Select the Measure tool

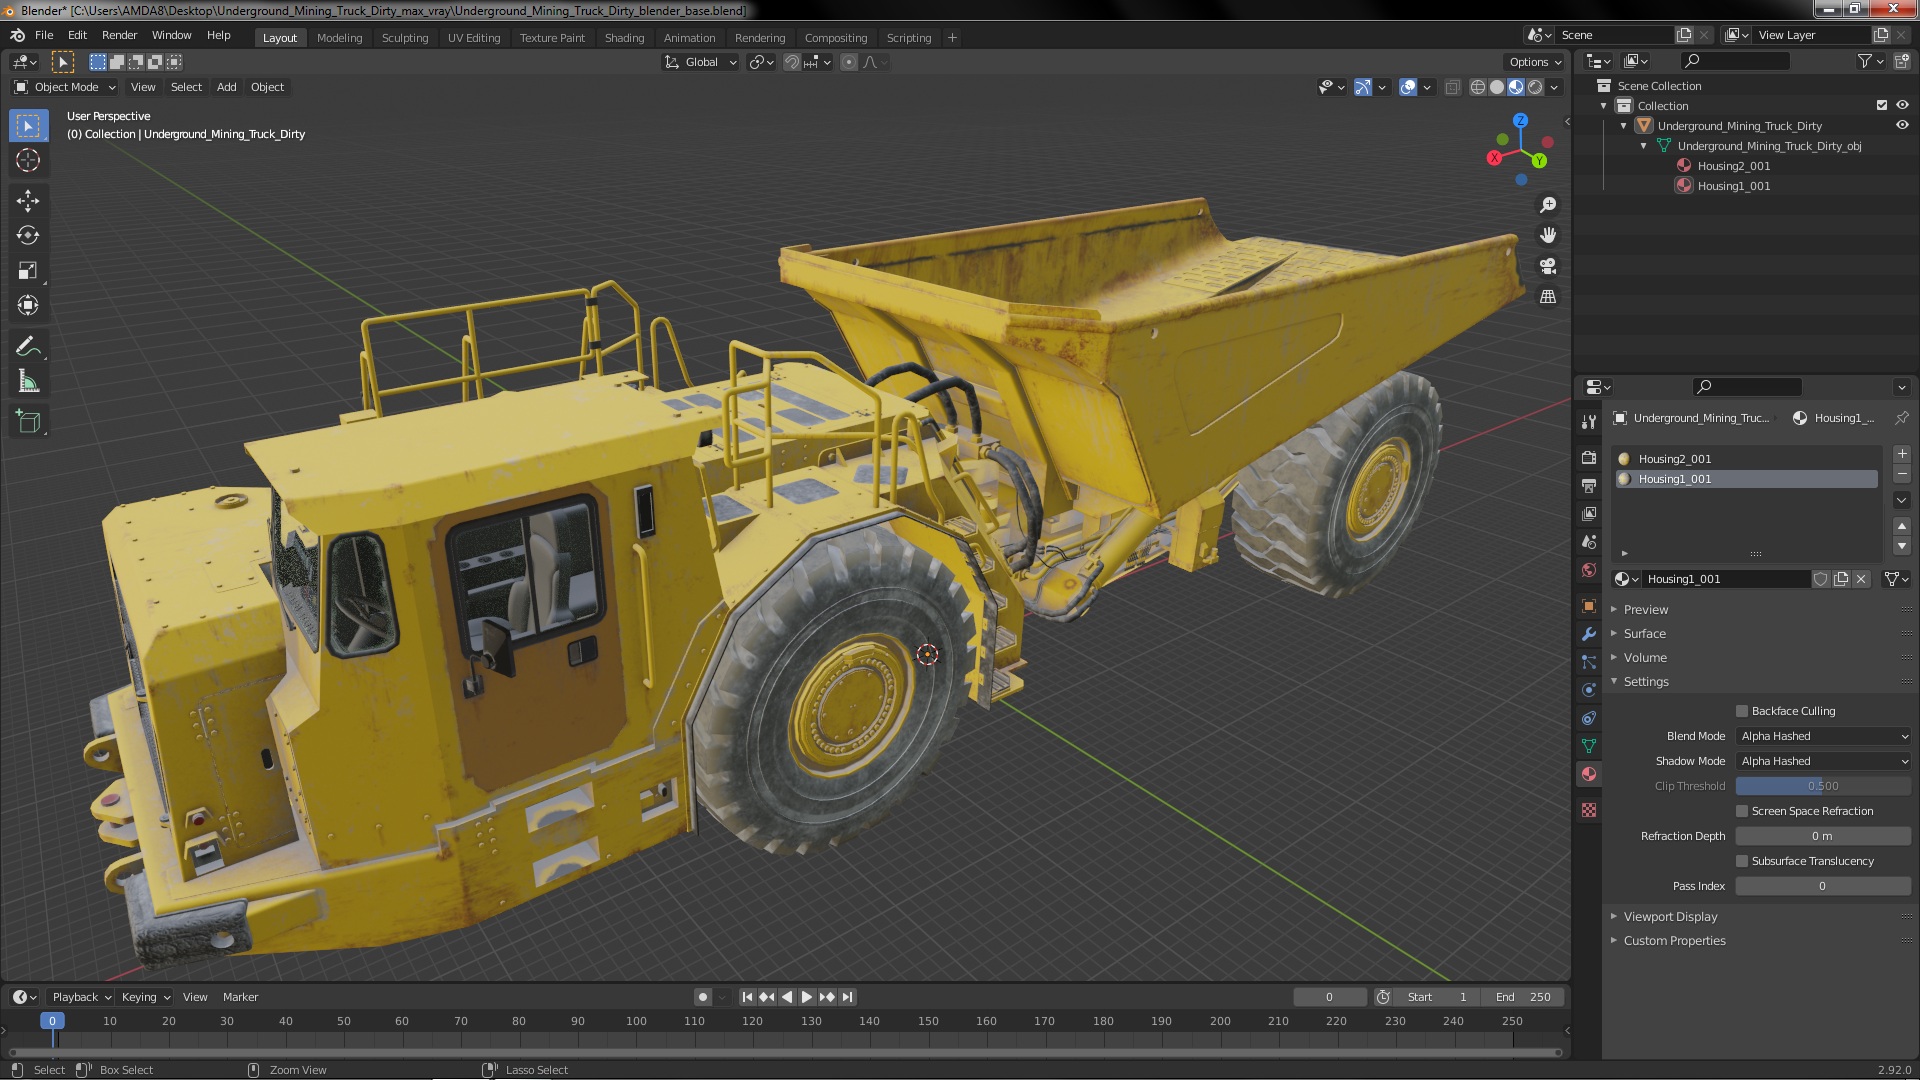[x=28, y=381]
